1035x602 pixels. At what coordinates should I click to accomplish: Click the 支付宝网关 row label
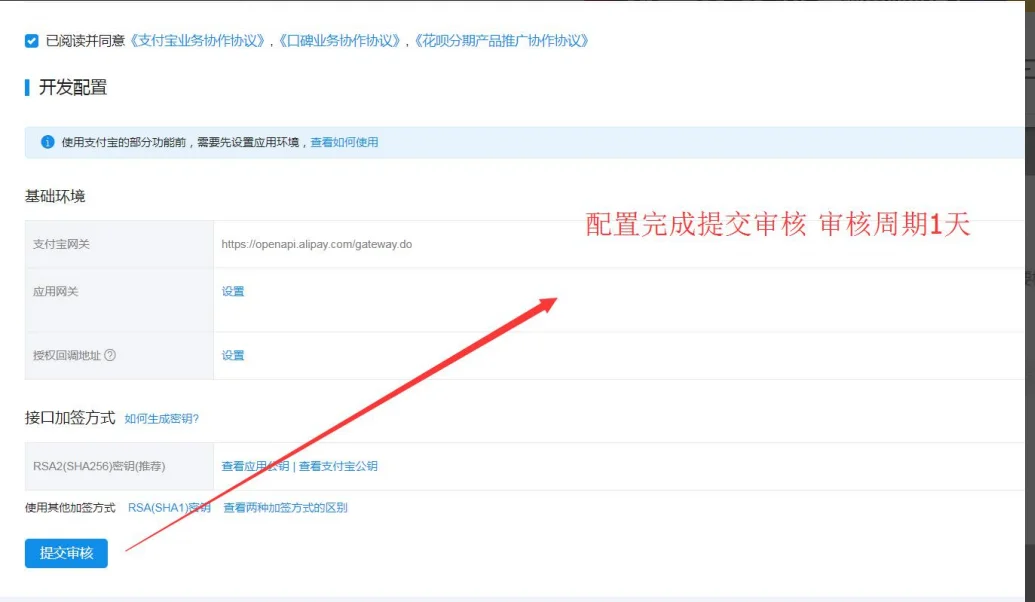[x=61, y=244]
